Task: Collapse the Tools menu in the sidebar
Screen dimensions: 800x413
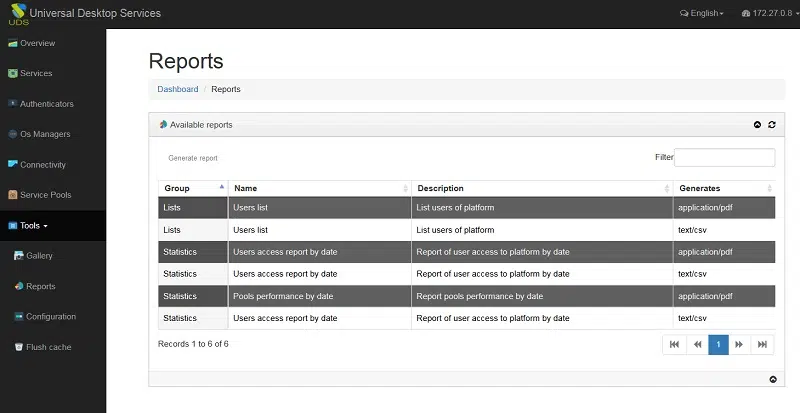Action: click(28, 226)
